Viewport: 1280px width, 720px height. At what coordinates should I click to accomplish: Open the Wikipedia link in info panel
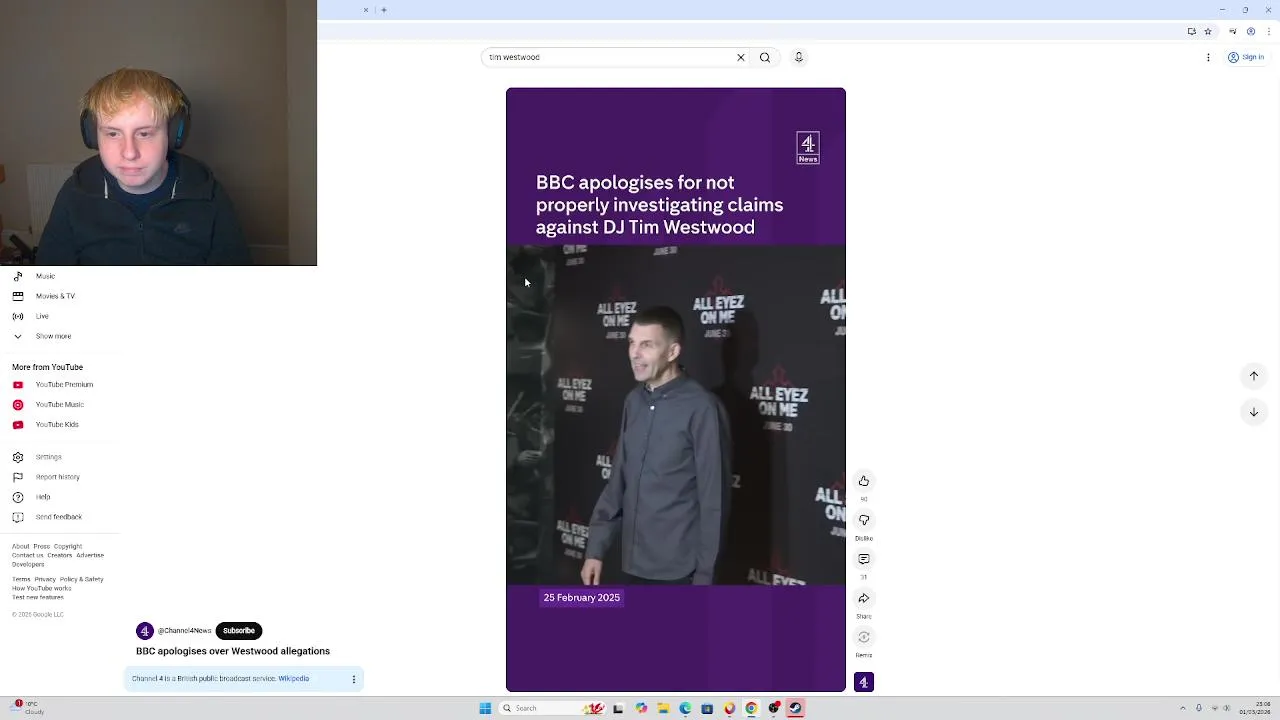(x=294, y=679)
